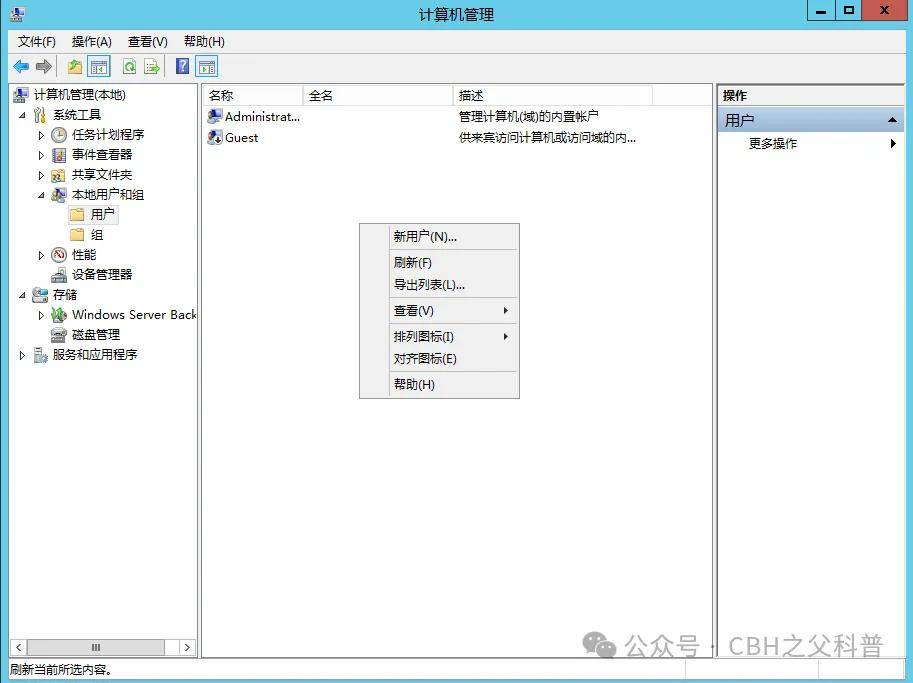Expand the 任务计划程序 tree node
913x683 pixels.
(41, 135)
